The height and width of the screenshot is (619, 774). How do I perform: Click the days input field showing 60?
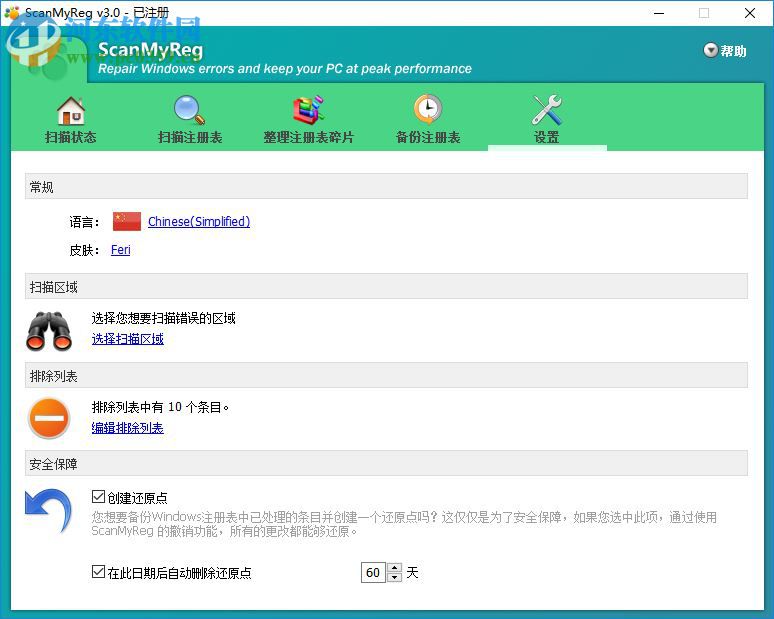(374, 573)
